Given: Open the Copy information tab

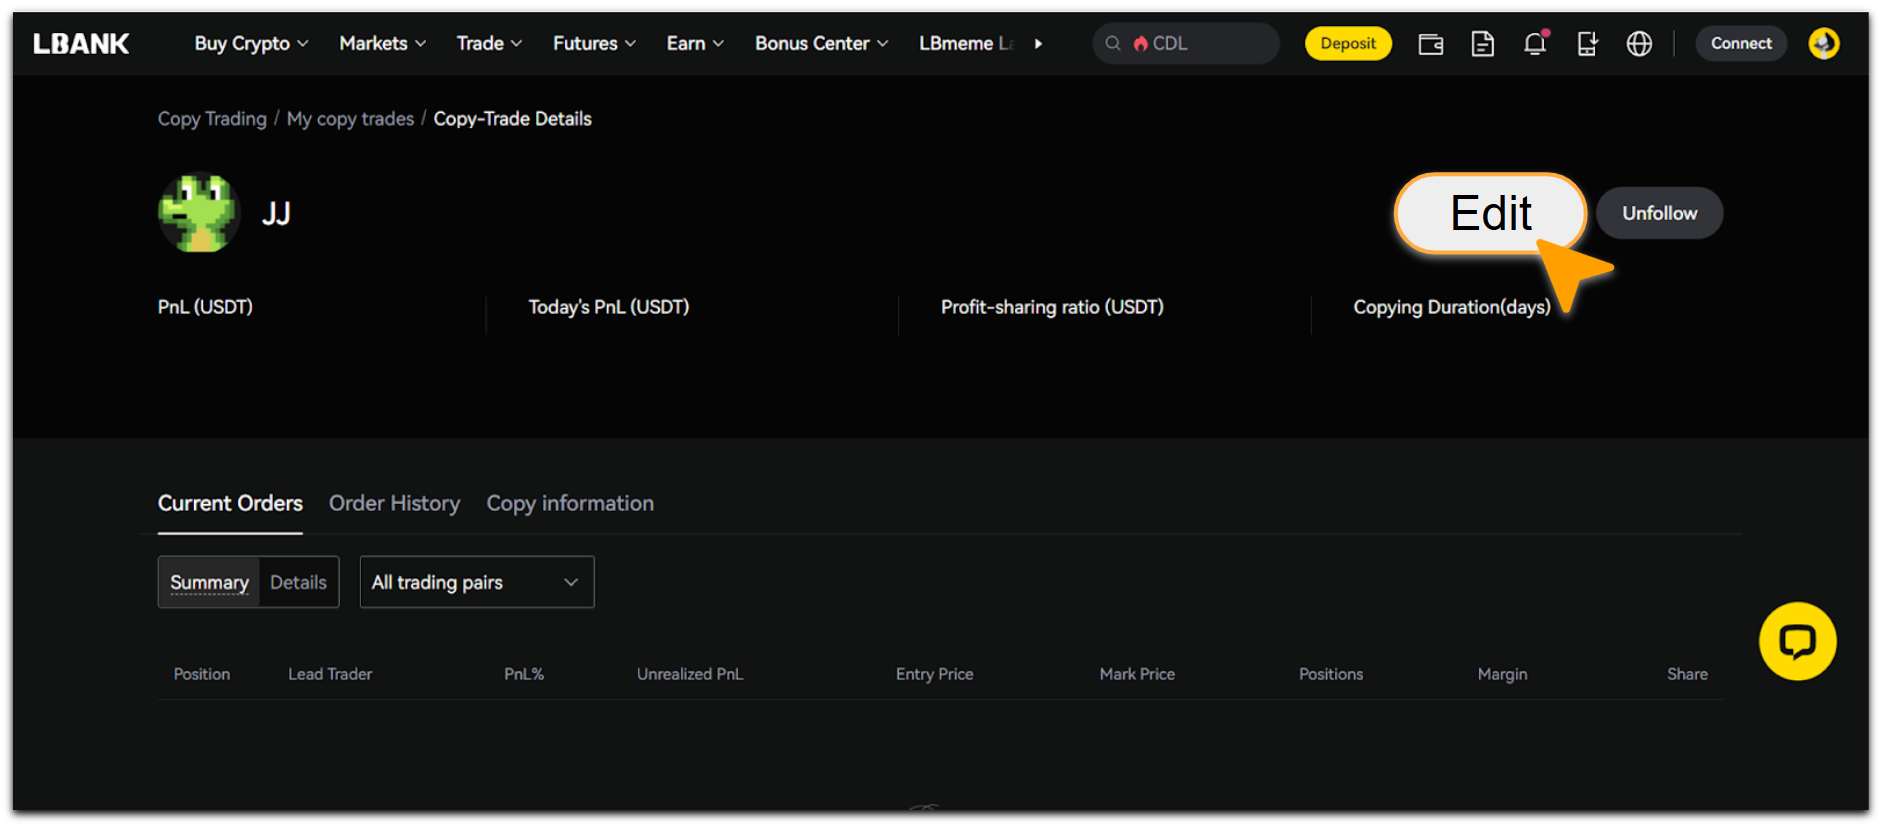Looking at the screenshot, I should (570, 503).
